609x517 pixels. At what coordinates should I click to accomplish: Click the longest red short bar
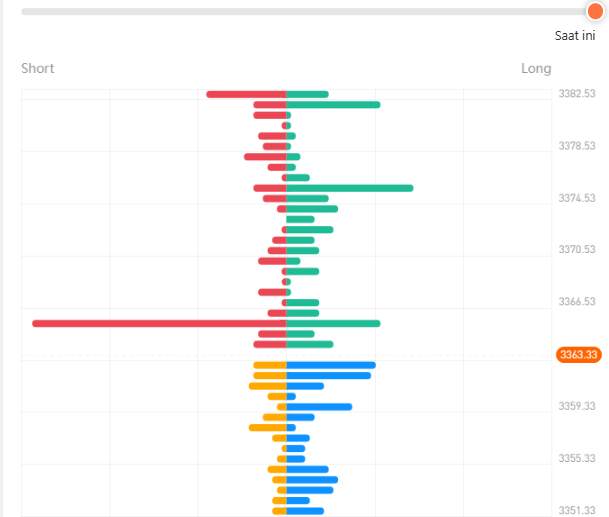coord(159,324)
